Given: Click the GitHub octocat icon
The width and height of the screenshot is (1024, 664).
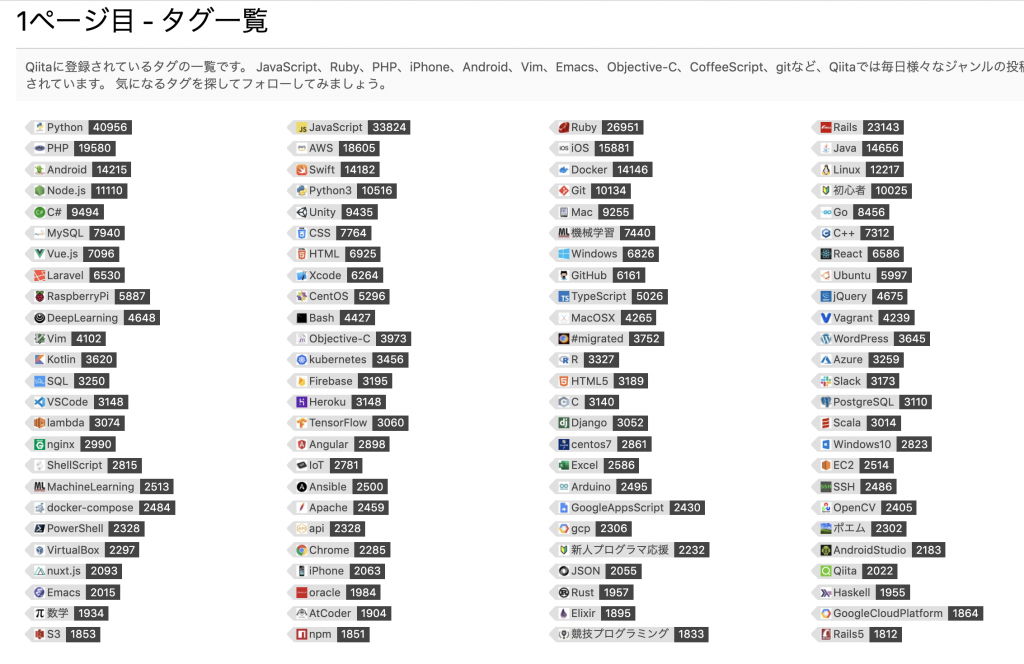Looking at the screenshot, I should pos(563,276).
